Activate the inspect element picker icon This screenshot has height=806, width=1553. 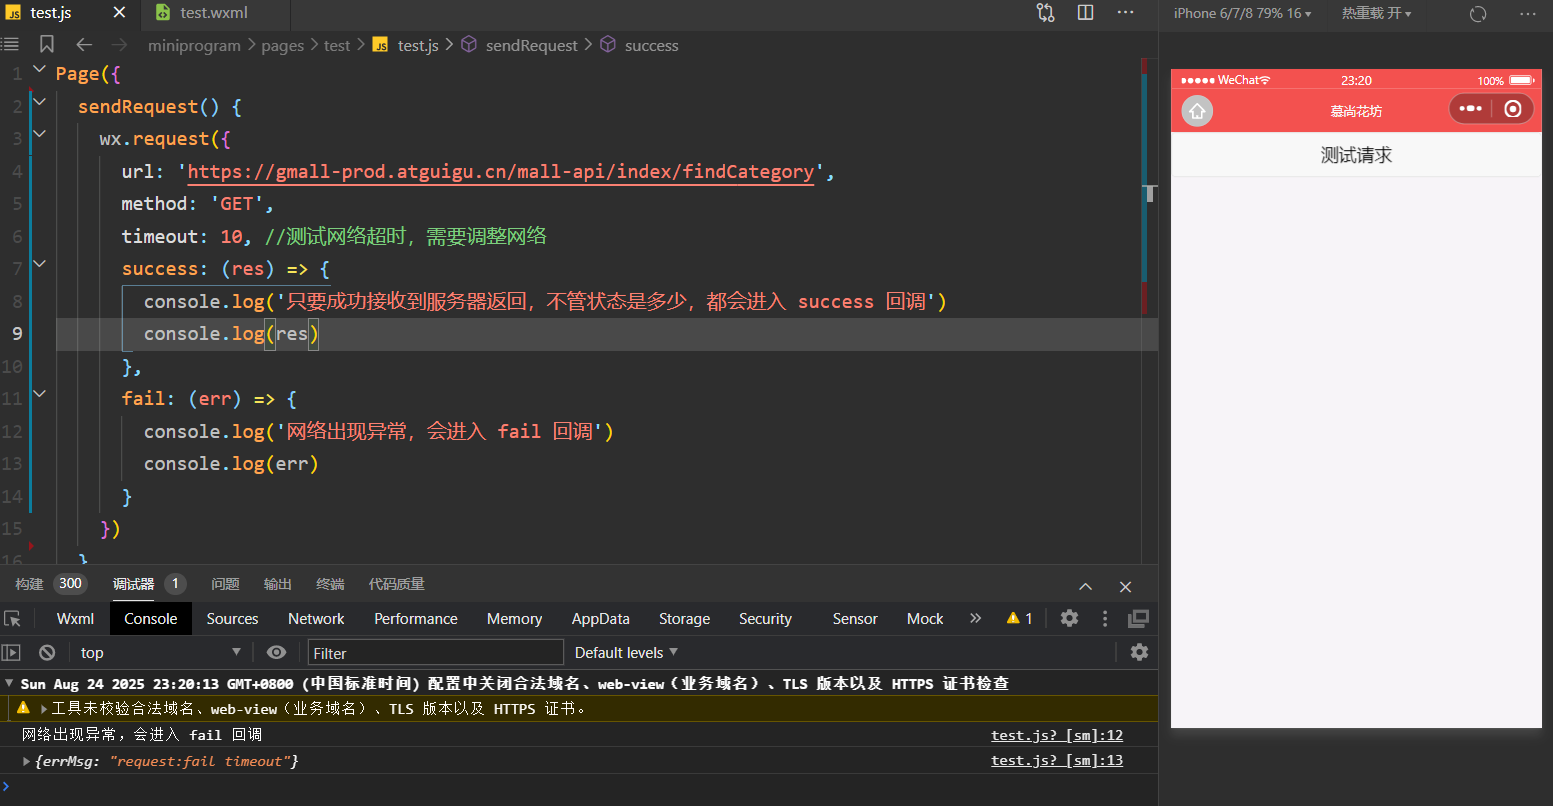[12, 619]
